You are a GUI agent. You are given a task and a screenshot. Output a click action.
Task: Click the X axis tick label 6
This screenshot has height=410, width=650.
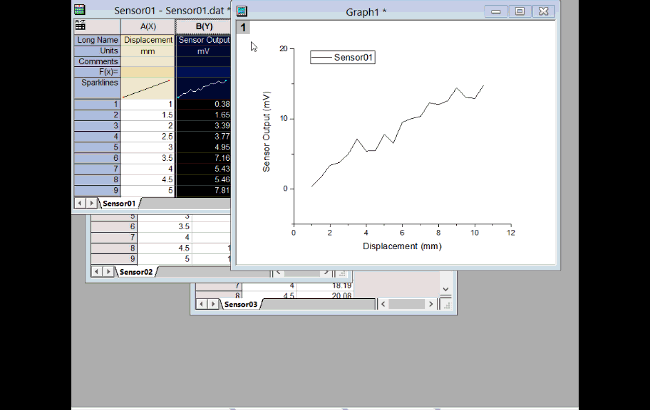pyautogui.click(x=402, y=233)
